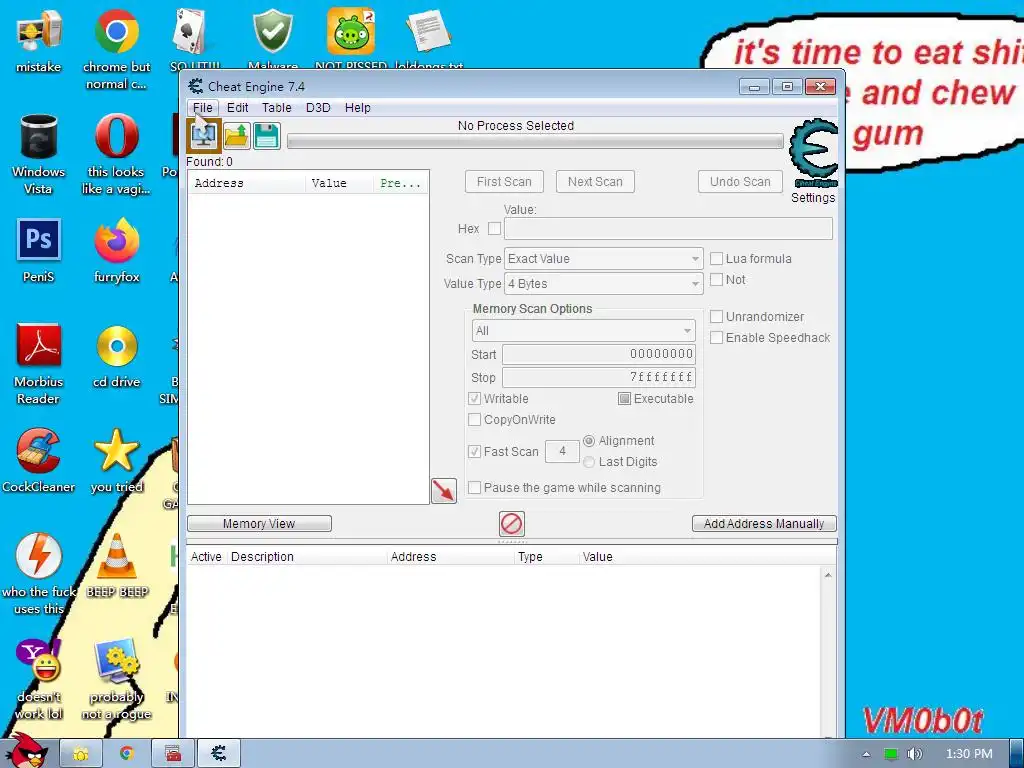Click the 1:30 PM taskbar clock
This screenshot has height=768, width=1024.
[969, 754]
